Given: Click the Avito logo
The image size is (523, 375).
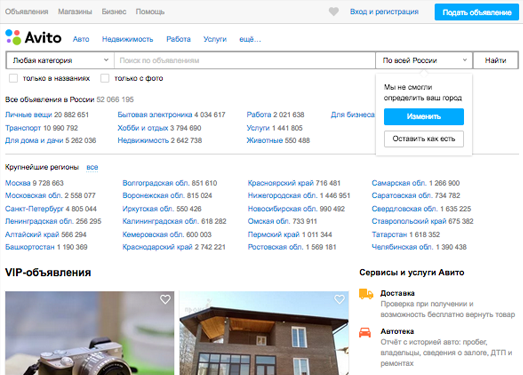Looking at the screenshot, I should tap(33, 37).
